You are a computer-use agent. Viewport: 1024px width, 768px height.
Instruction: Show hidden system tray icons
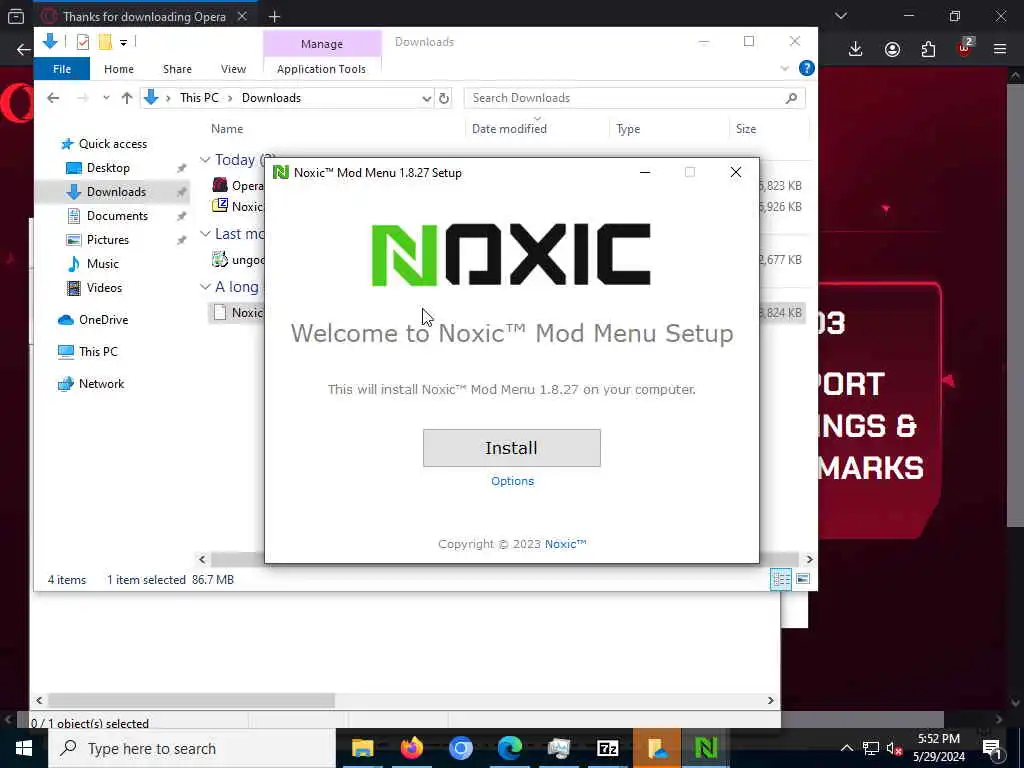(x=846, y=748)
